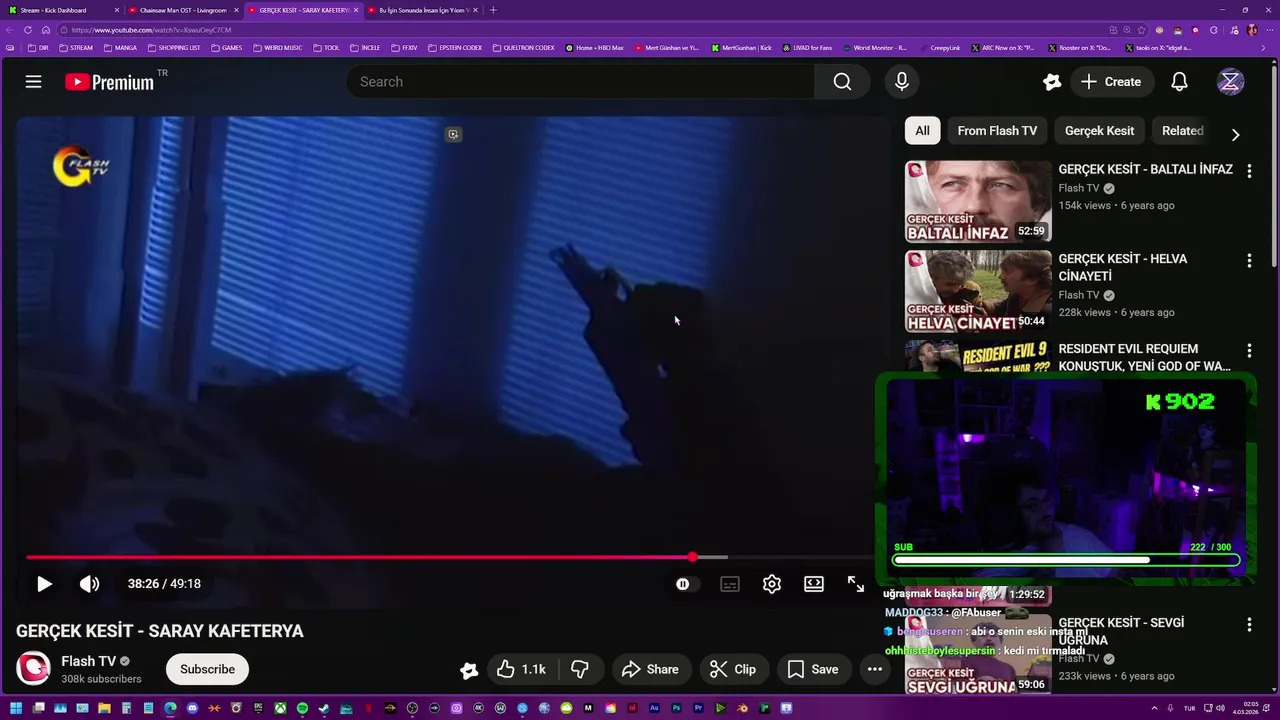This screenshot has width=1280, height=720.
Task: Select the Related chip
Action: point(1182,131)
